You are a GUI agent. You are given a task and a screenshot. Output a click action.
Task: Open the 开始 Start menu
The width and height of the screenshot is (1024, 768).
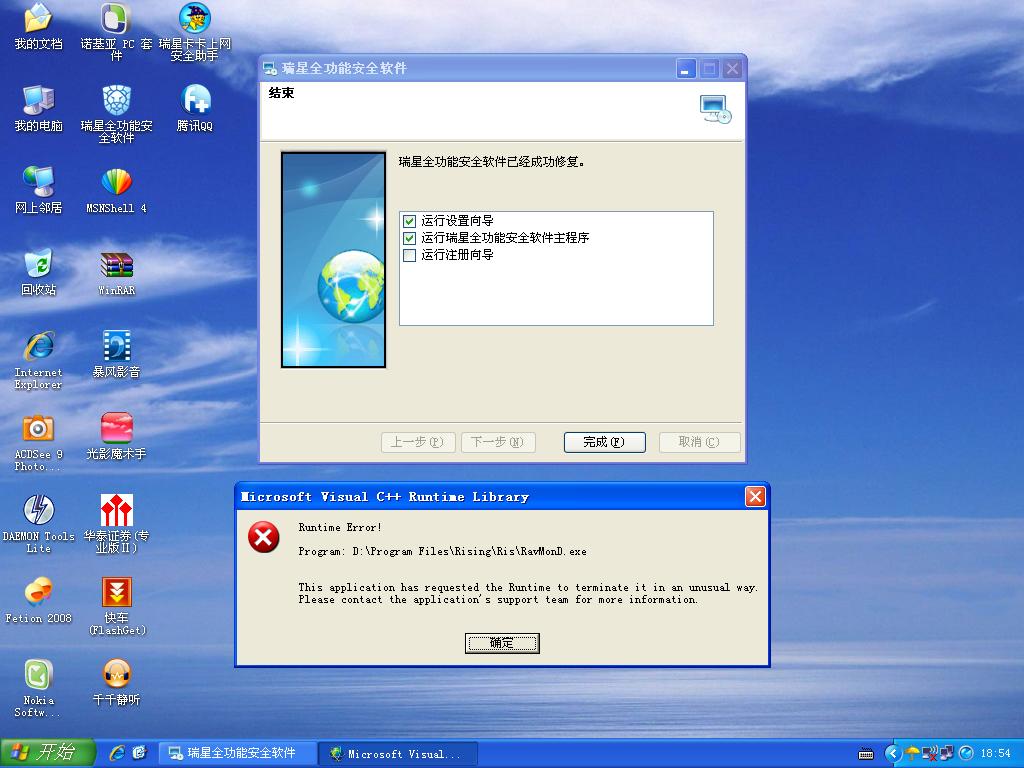coord(47,753)
